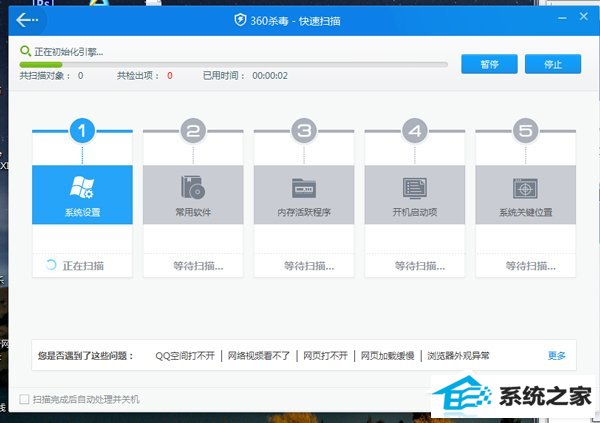The height and width of the screenshot is (423, 600).
Task: Click the 系统设置 Windows gear icon
Action: pos(82,188)
